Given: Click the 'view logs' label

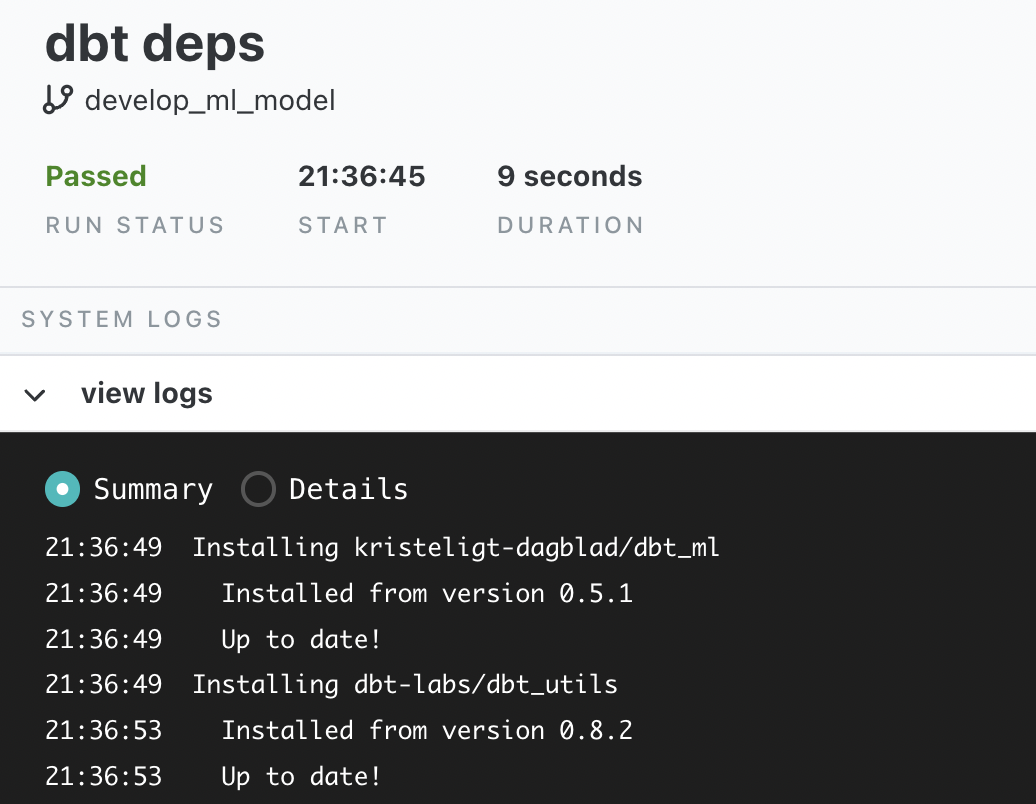Looking at the screenshot, I should coord(147,394).
